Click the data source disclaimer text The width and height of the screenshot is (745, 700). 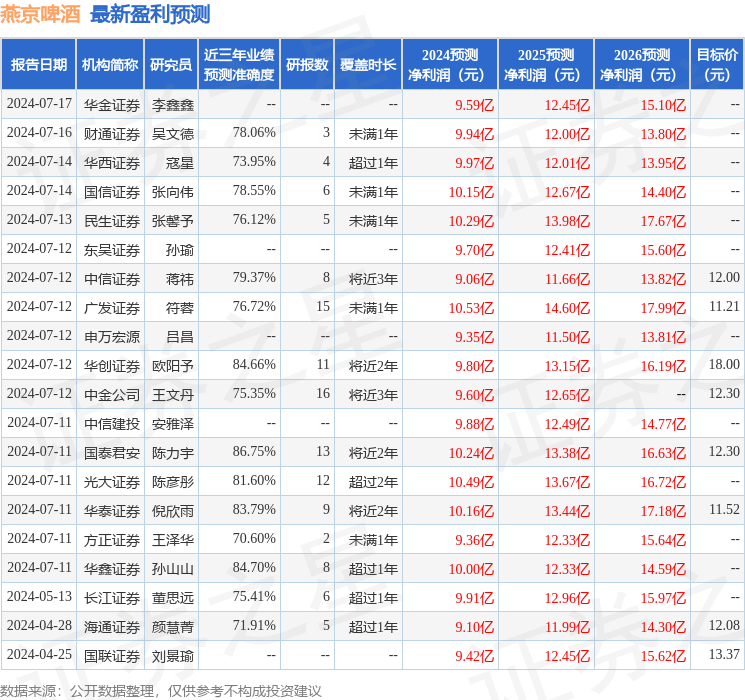161,690
